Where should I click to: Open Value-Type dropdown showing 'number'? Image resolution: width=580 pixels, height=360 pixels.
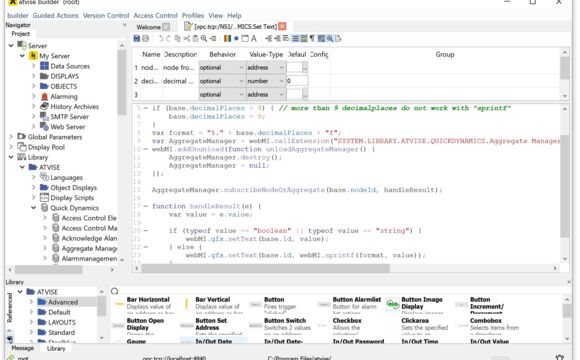(266, 81)
